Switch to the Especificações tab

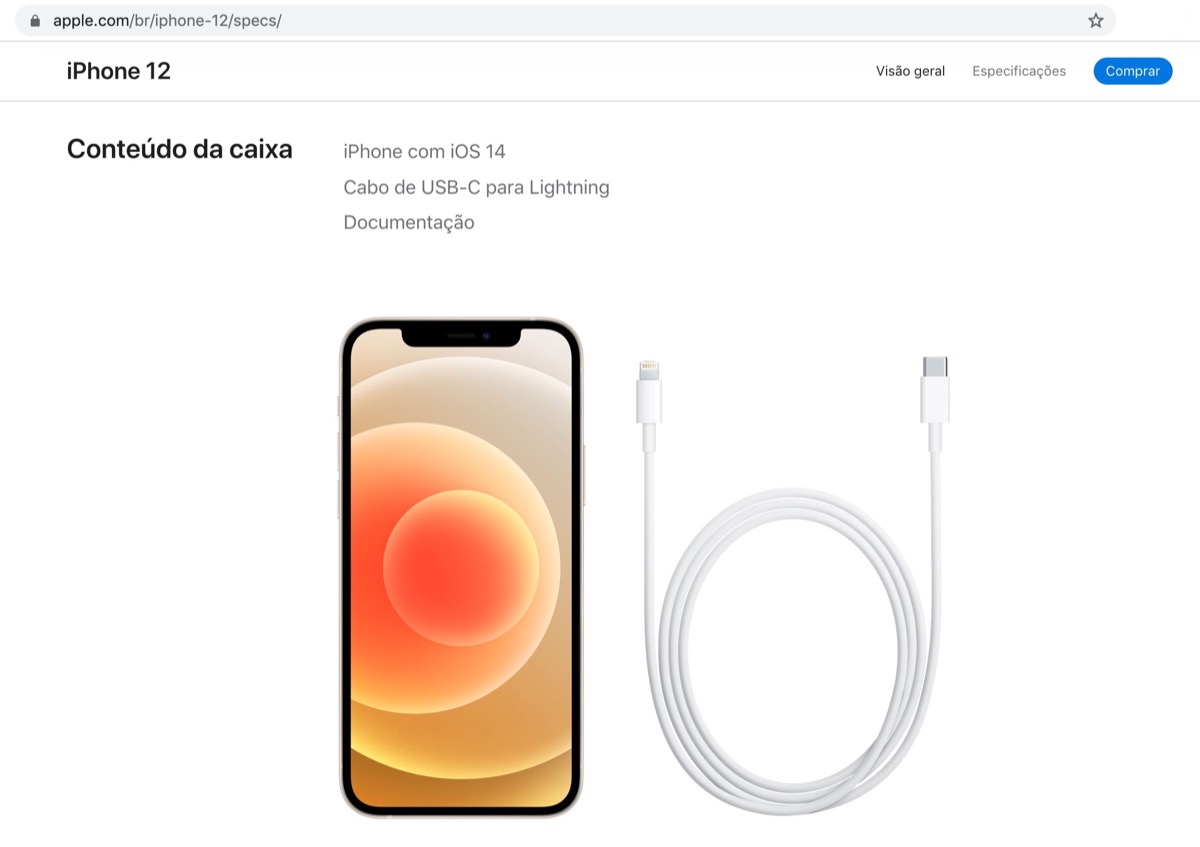1019,71
